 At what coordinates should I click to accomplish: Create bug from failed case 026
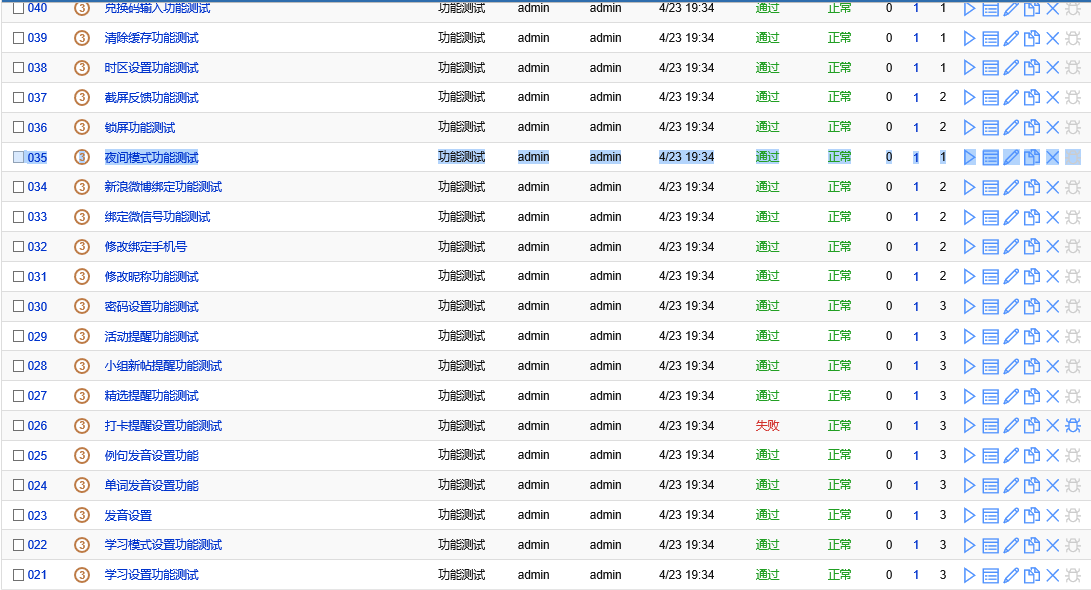[1073, 426]
